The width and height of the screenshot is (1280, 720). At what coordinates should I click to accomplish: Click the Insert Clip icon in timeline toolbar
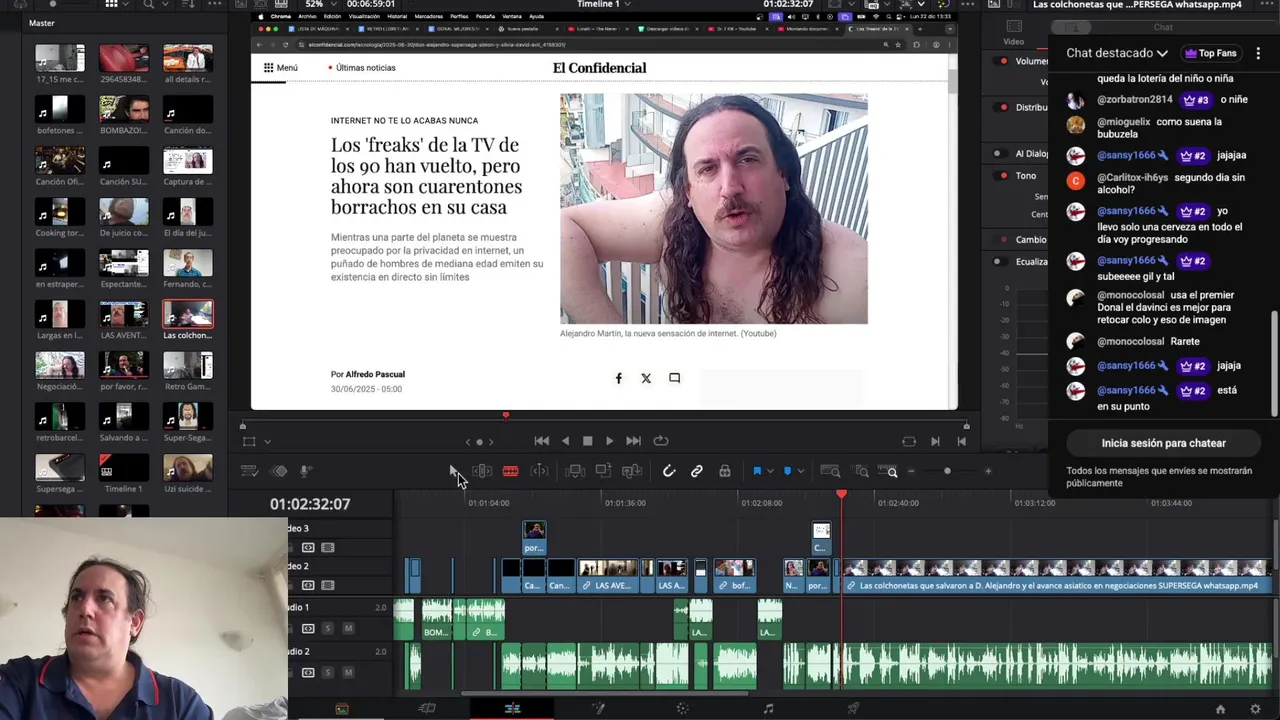[x=575, y=471]
